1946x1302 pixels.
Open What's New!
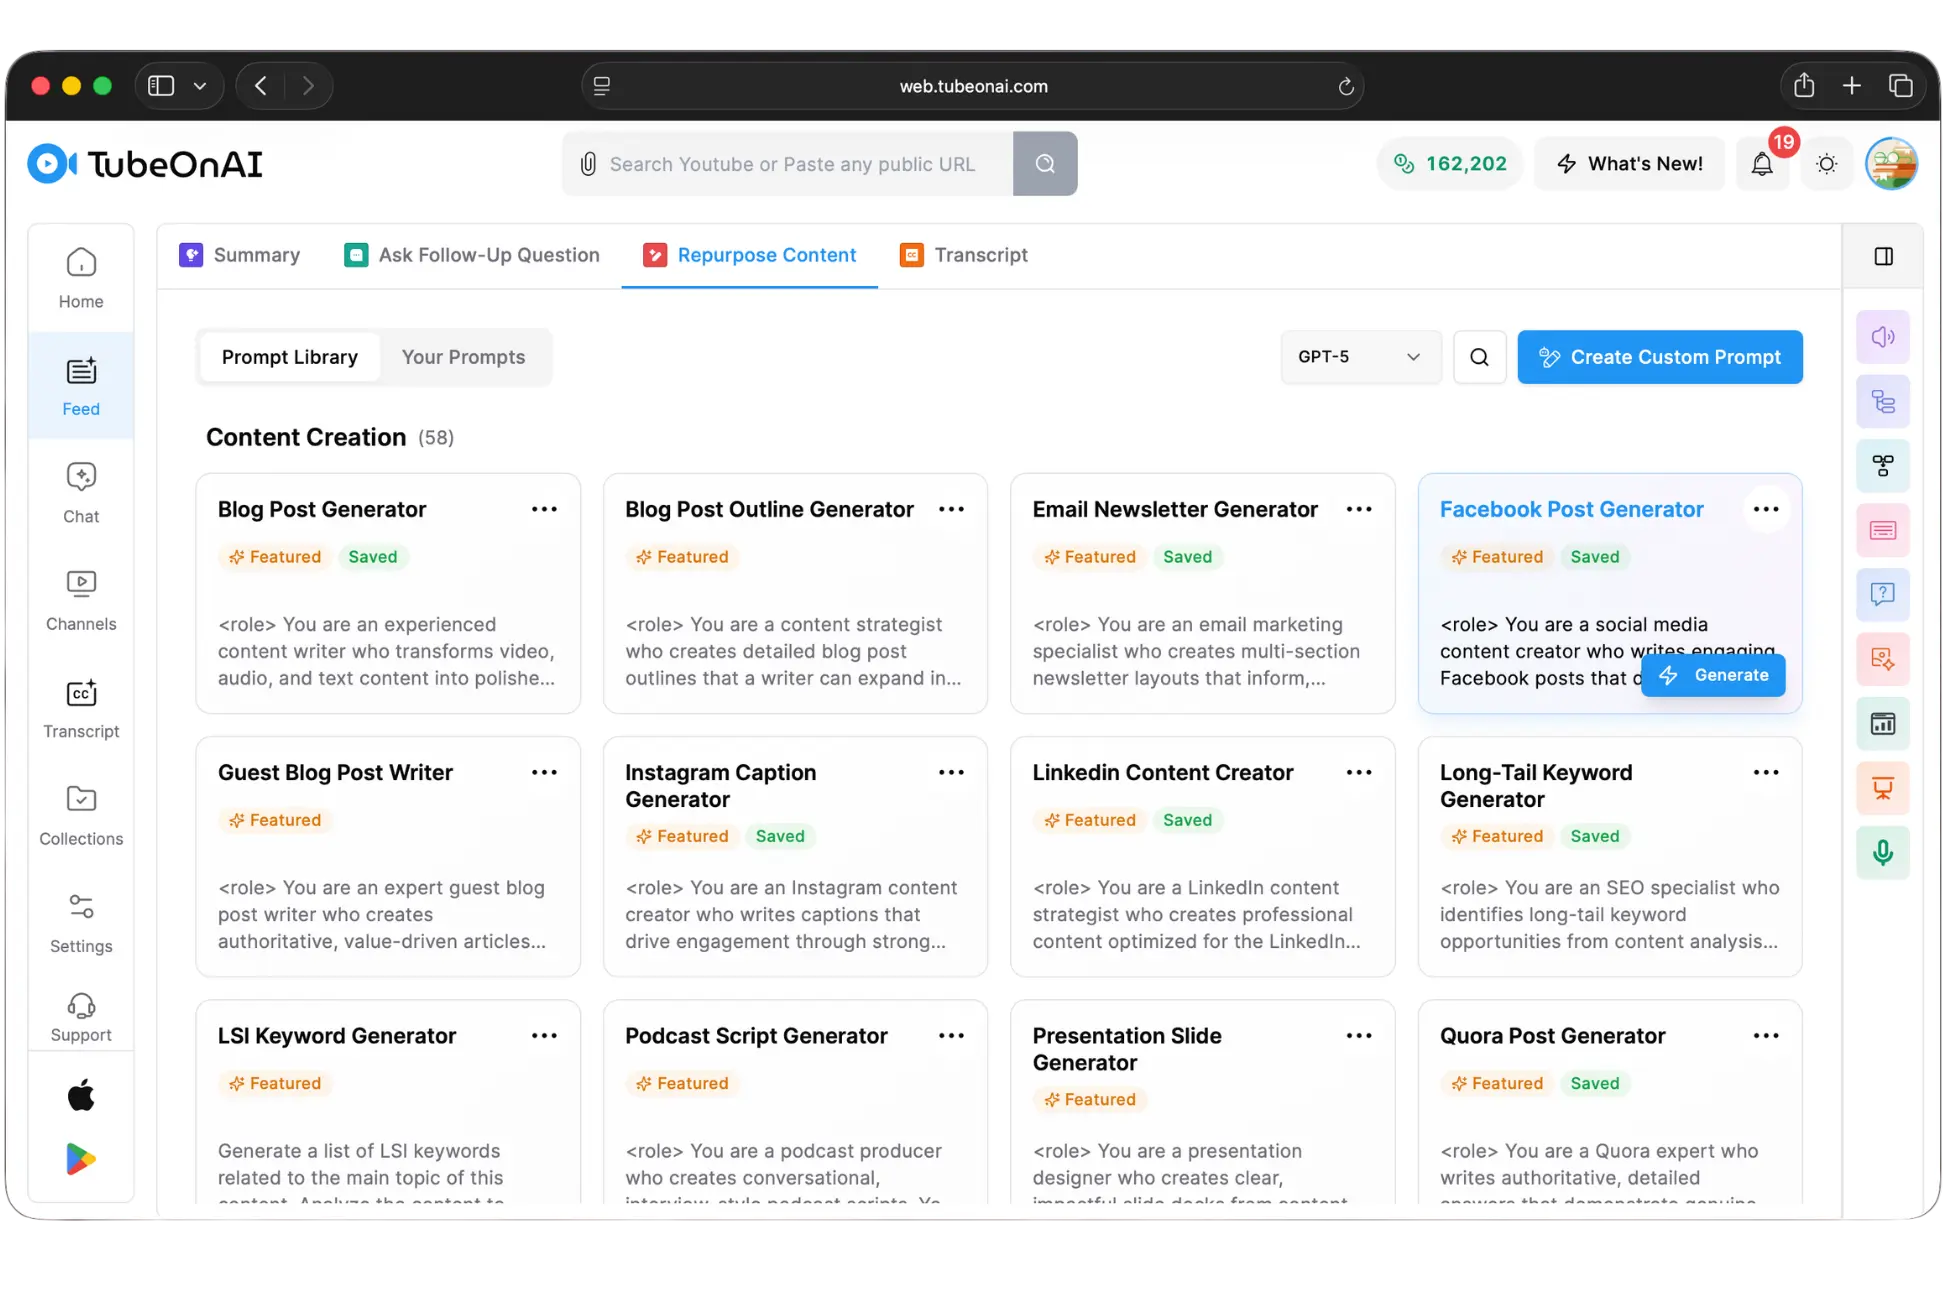1630,164
